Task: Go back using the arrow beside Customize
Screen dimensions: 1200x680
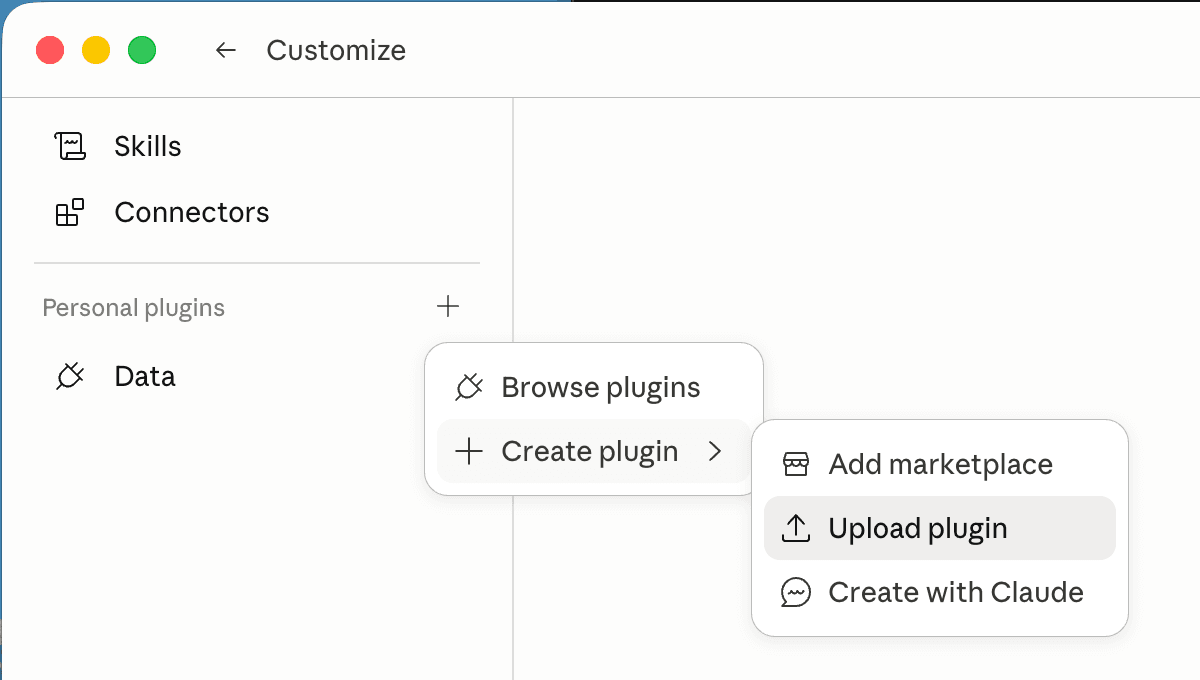Action: (226, 50)
